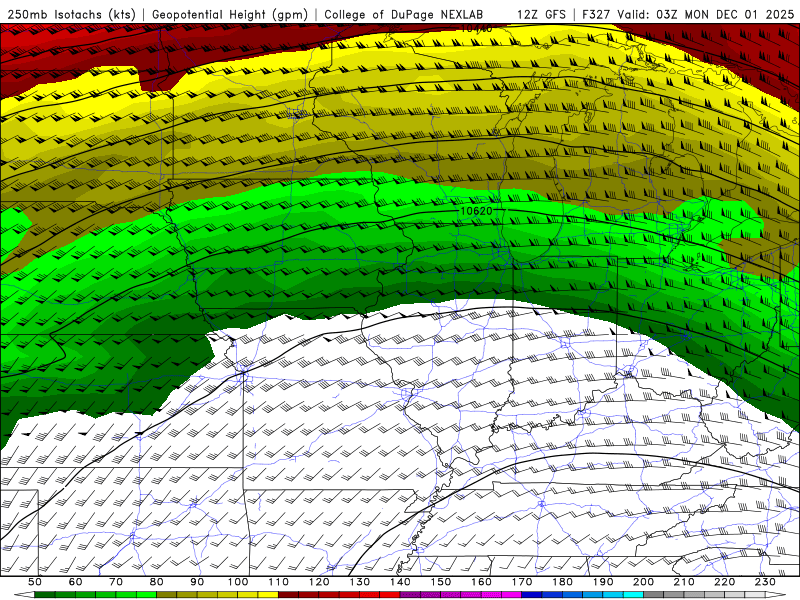Click the color scale value 190
Image resolution: width=800 pixels, height=600 pixels.
tap(603, 582)
